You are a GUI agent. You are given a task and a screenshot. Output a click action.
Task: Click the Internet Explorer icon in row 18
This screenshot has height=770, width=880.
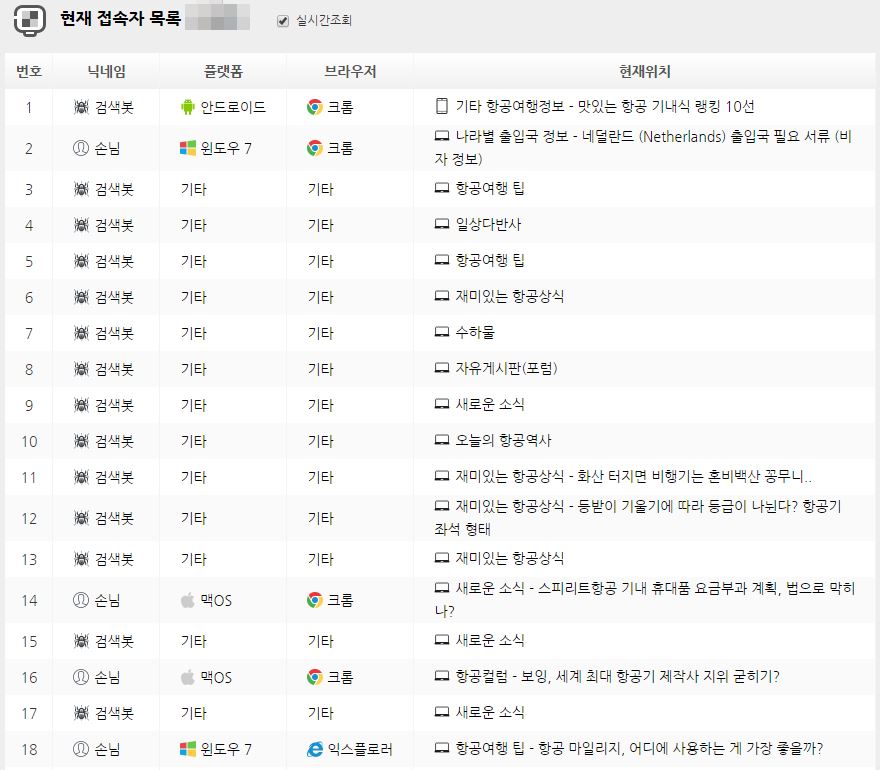[315, 749]
